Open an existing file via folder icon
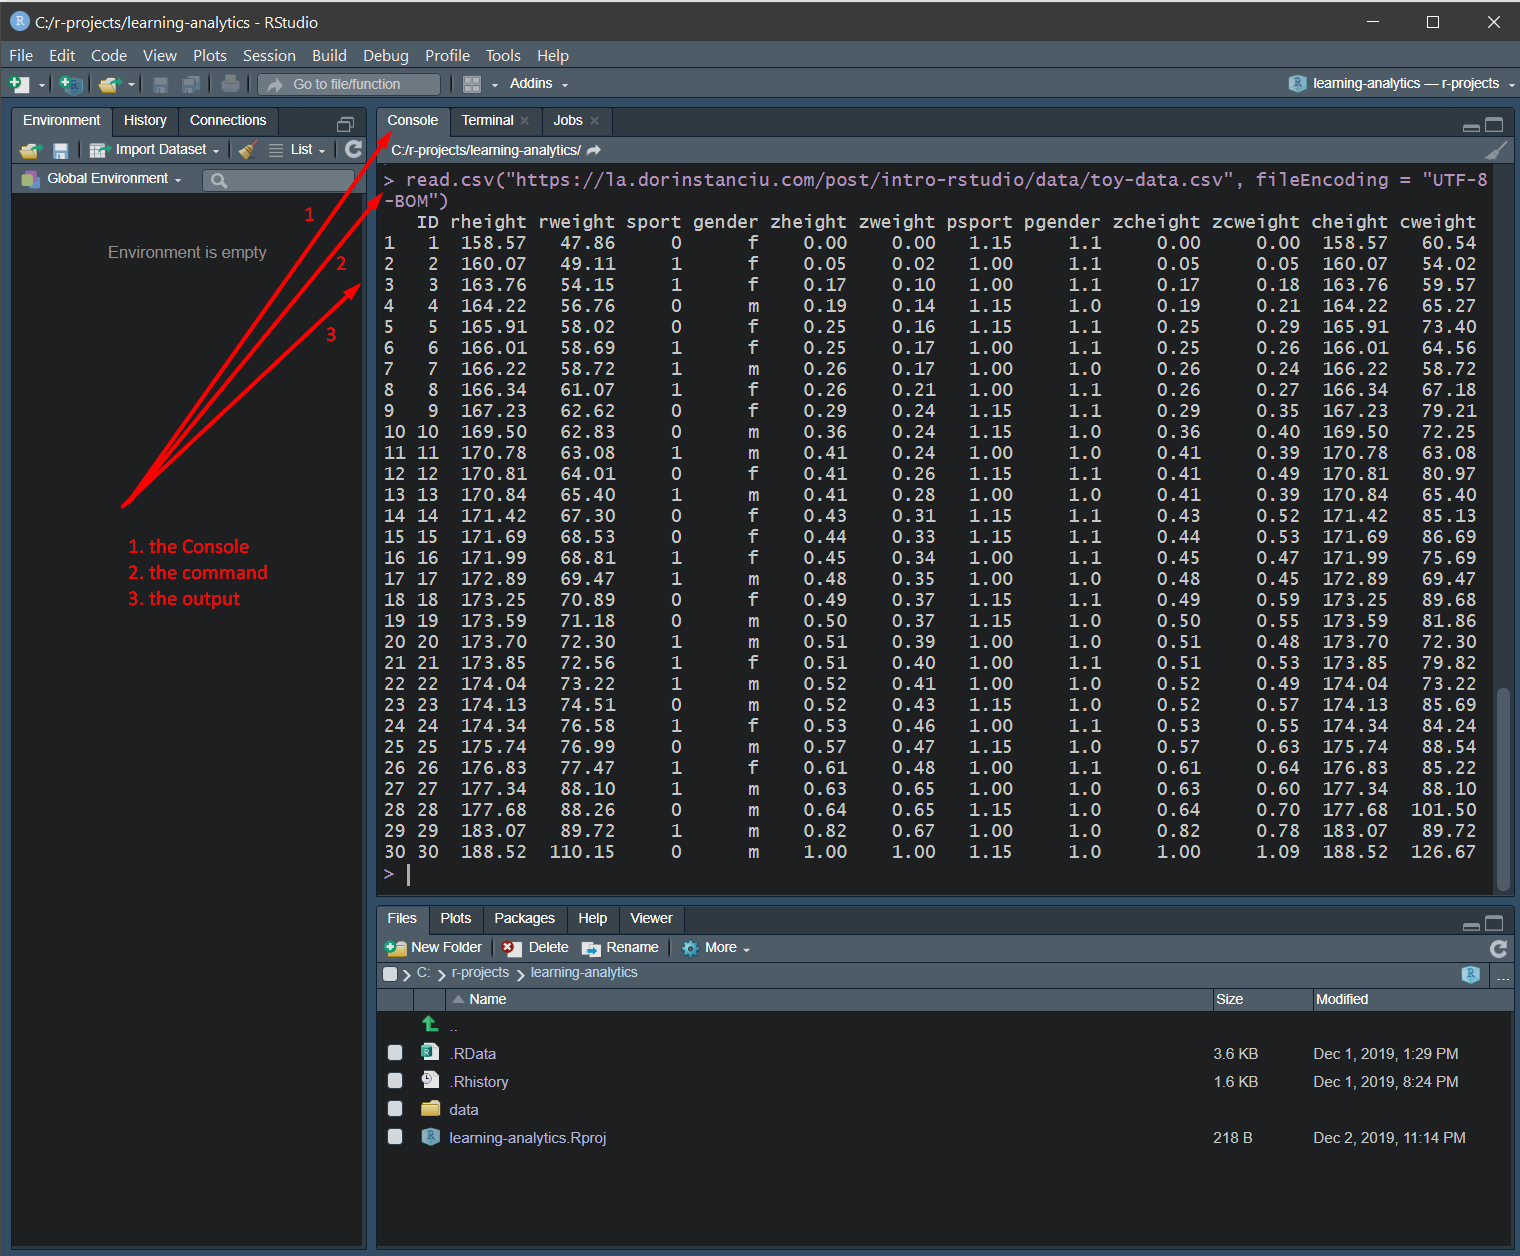The width and height of the screenshot is (1520, 1256). (x=109, y=84)
